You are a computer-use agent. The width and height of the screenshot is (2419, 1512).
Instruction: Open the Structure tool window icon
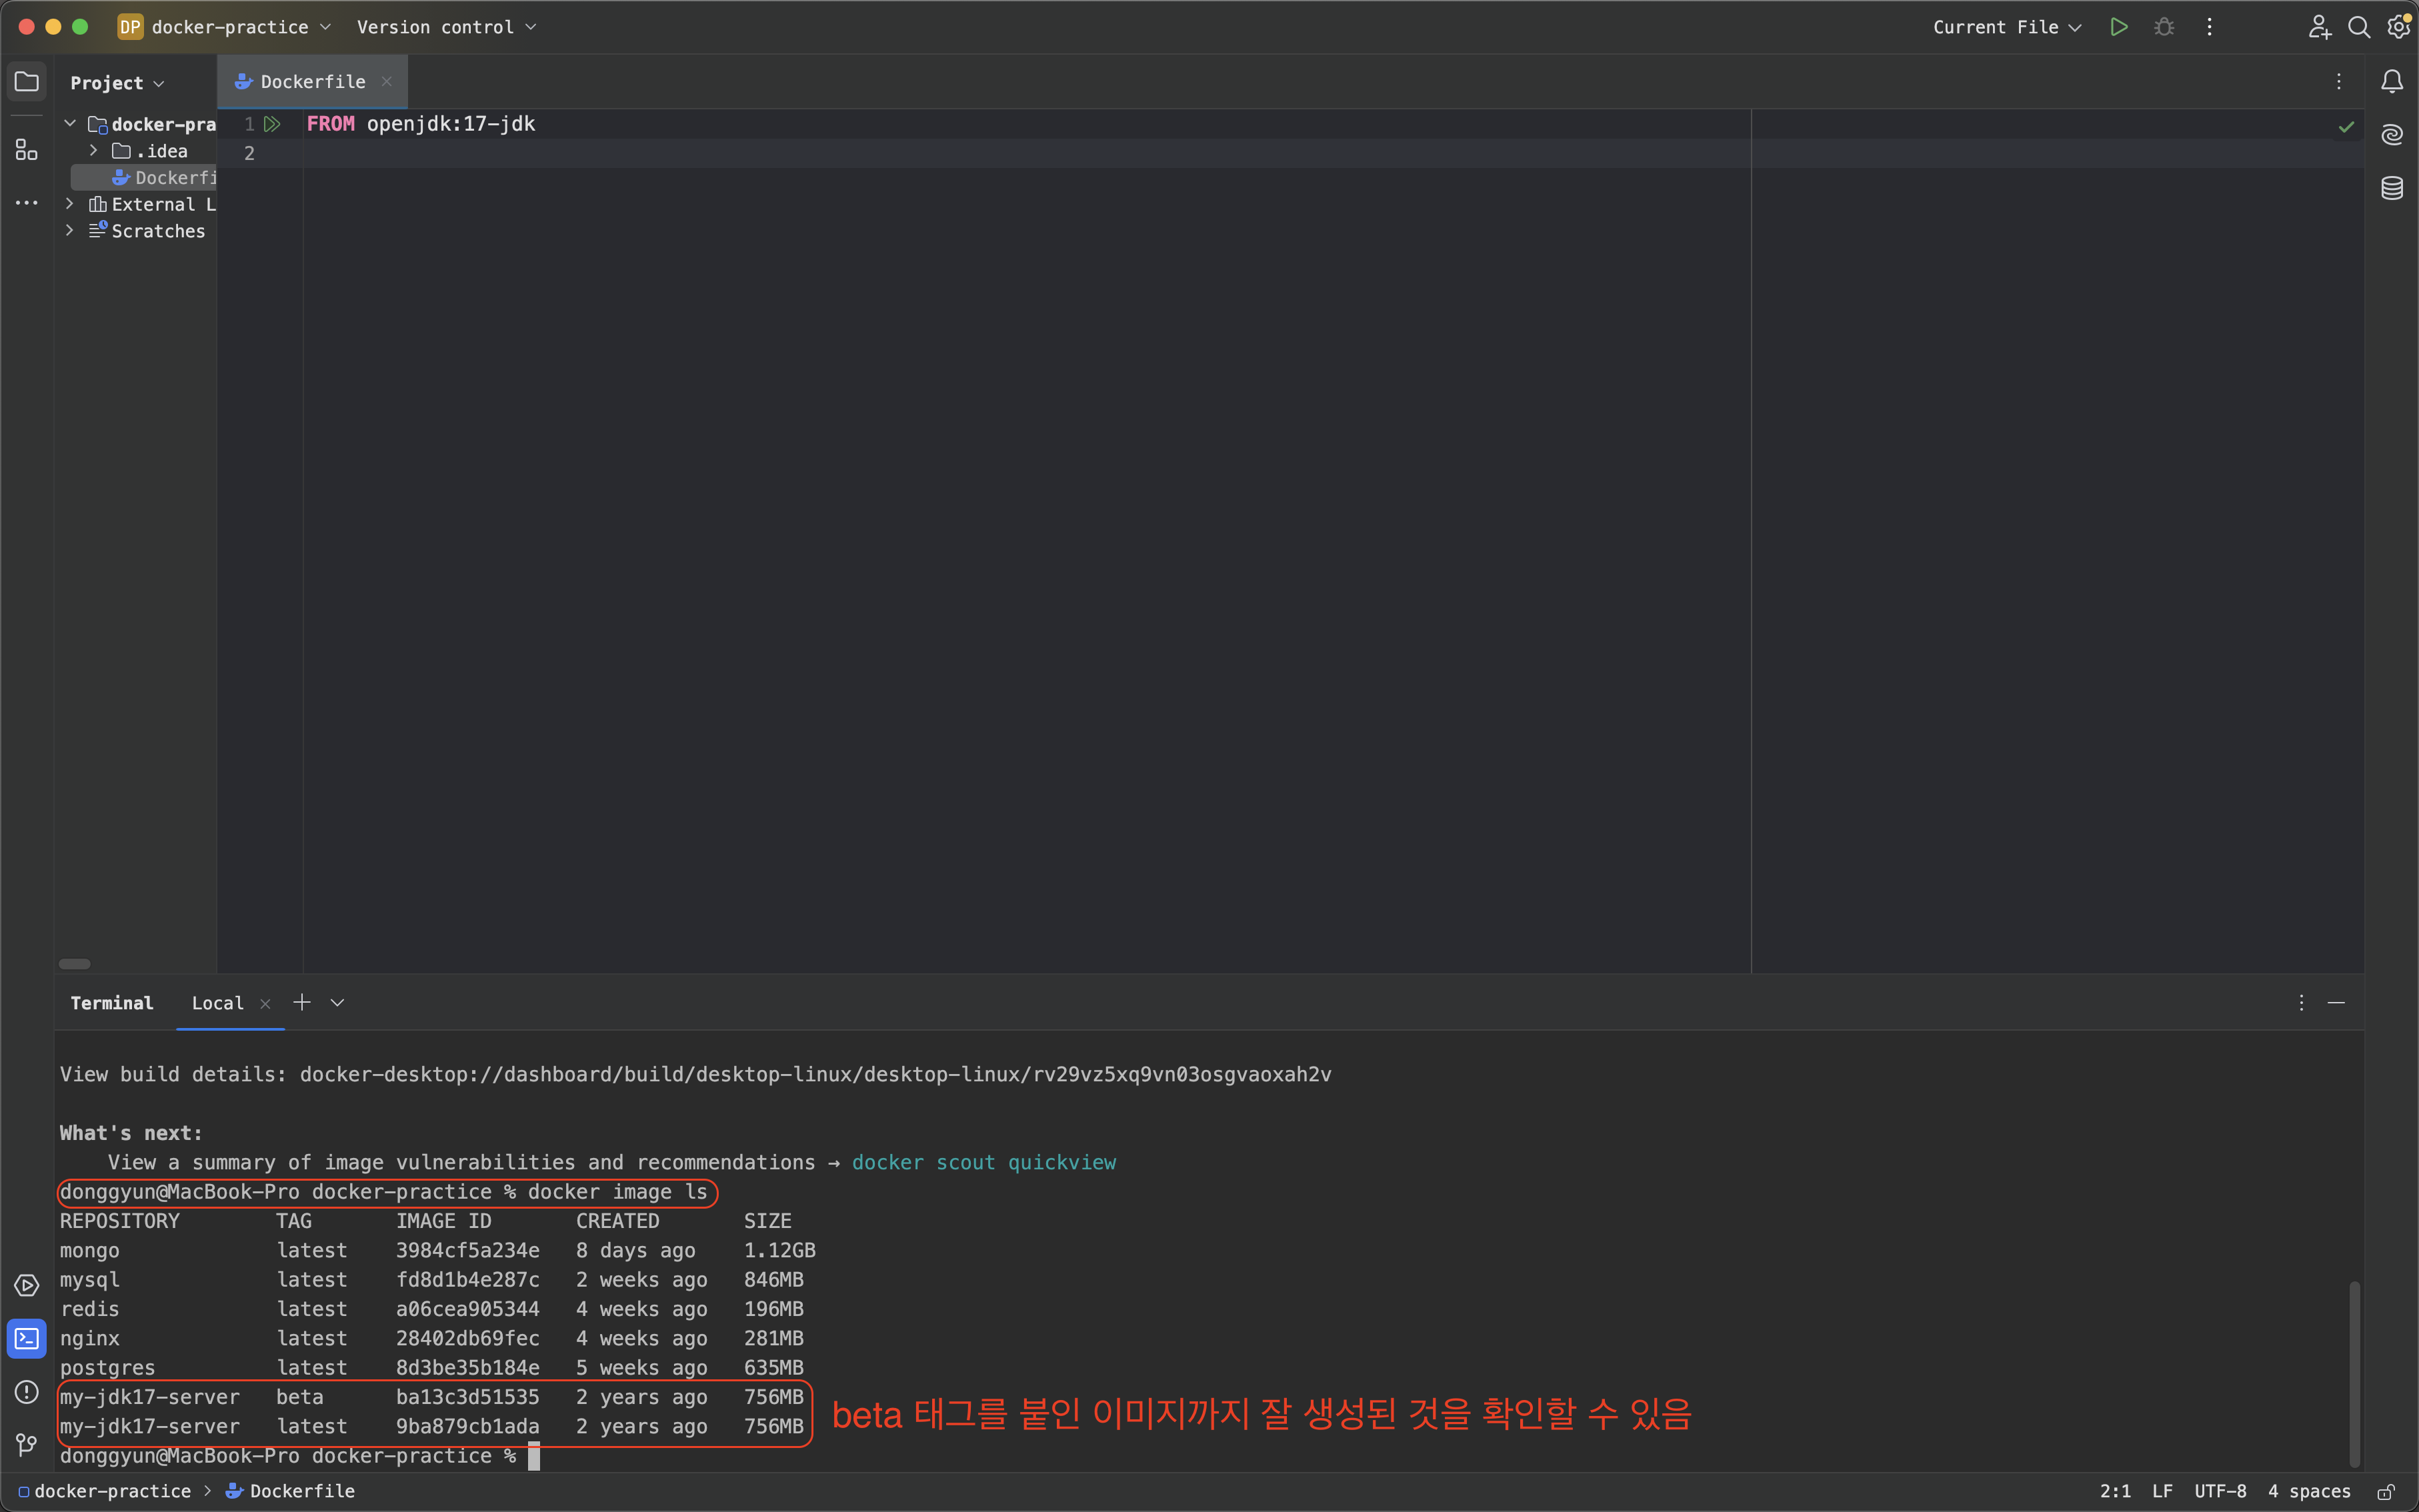click(x=26, y=150)
